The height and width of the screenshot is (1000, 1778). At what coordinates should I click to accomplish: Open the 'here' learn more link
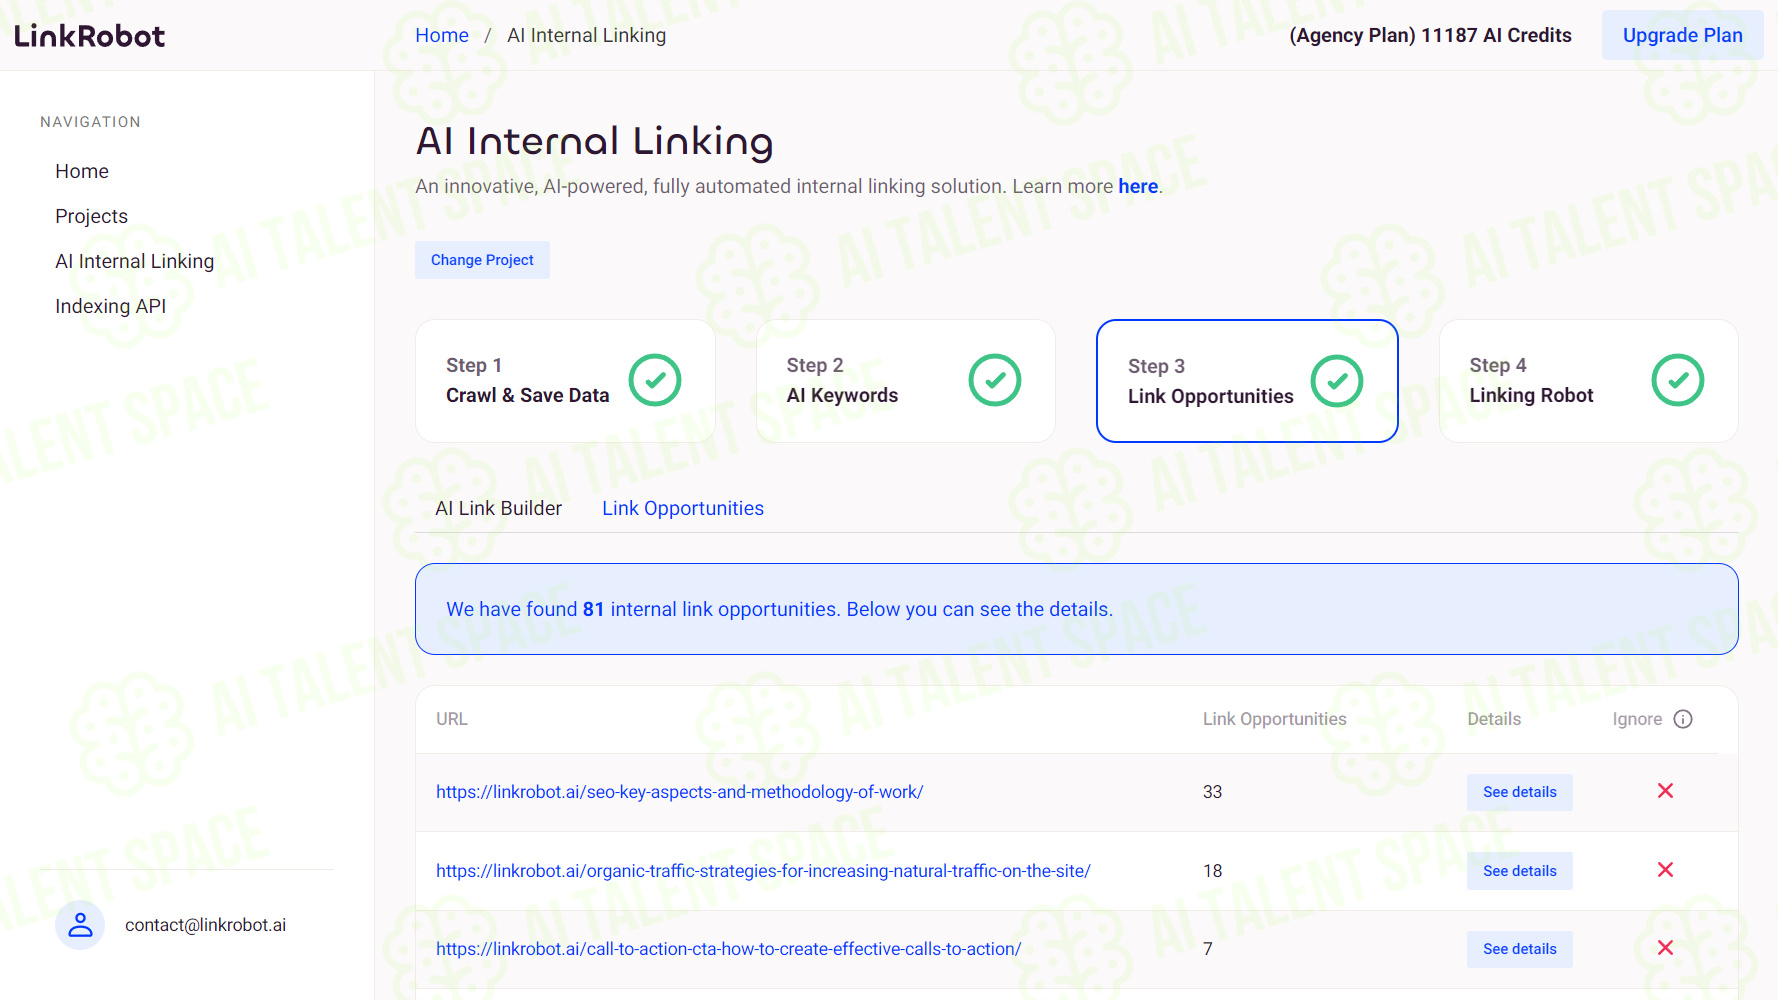click(x=1138, y=186)
